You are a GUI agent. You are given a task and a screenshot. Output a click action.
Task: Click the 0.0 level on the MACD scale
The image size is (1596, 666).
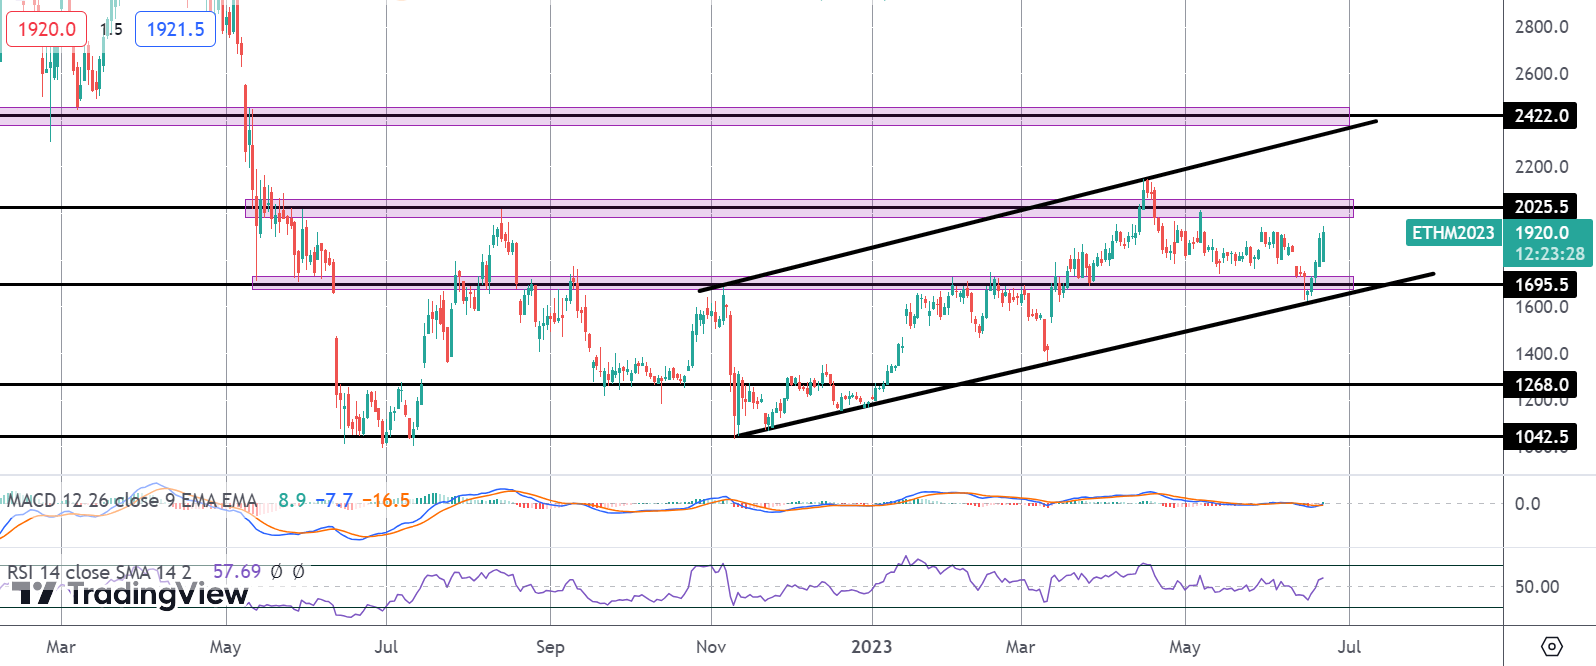[x=1527, y=504]
